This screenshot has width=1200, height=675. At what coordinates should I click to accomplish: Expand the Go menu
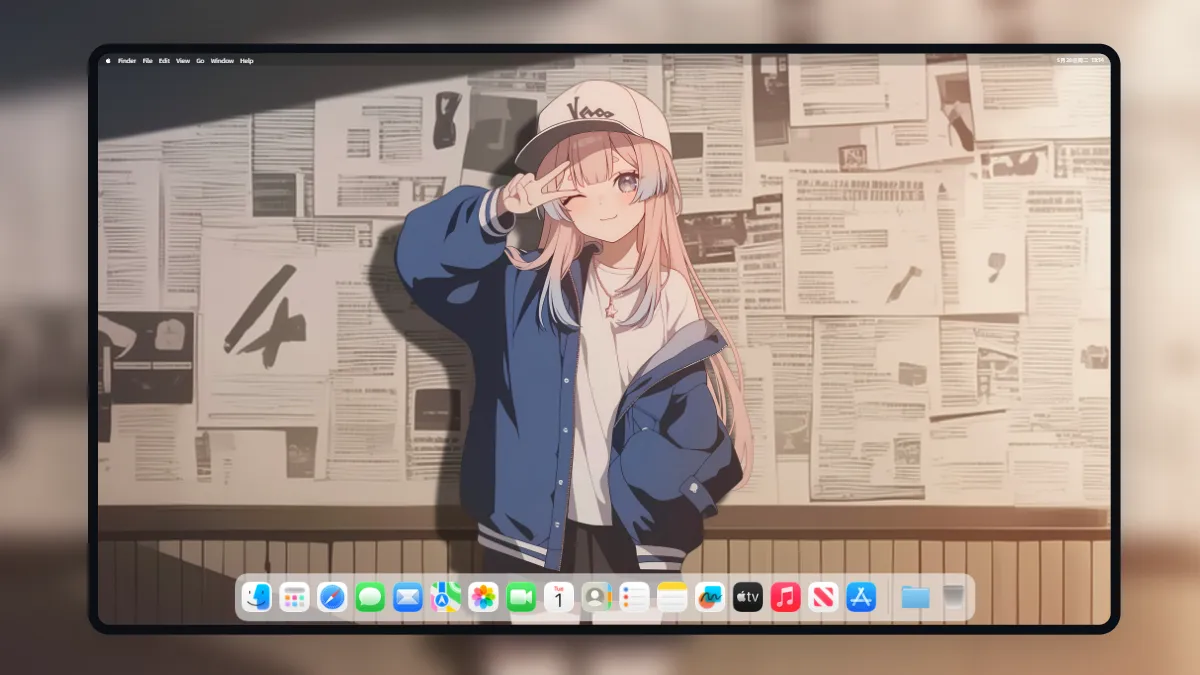pyautogui.click(x=200, y=61)
